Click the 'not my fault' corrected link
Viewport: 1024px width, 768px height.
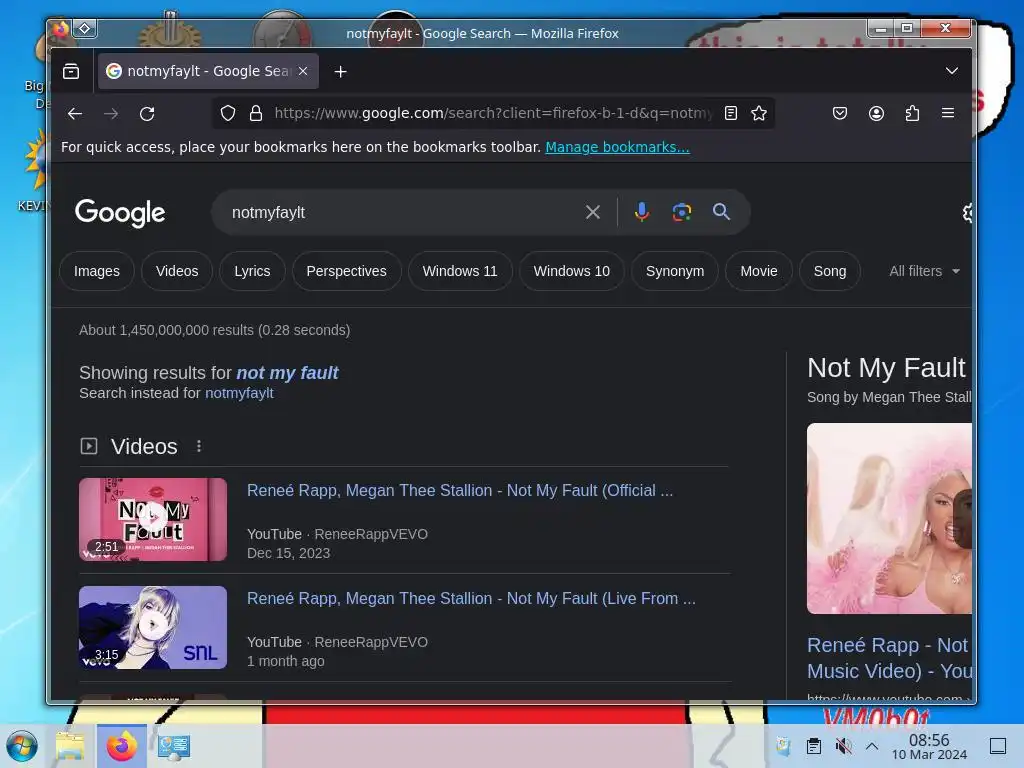tap(287, 373)
